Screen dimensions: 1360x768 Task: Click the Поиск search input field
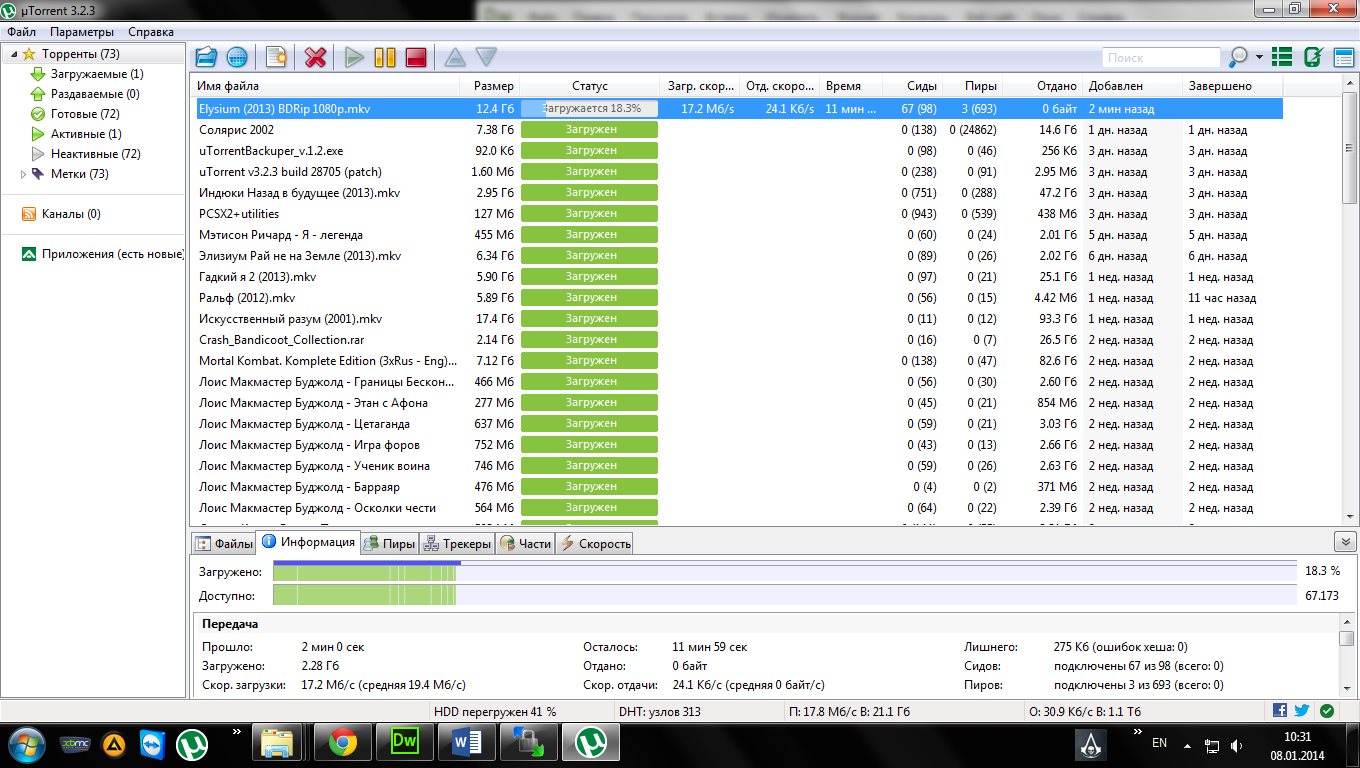[1160, 58]
